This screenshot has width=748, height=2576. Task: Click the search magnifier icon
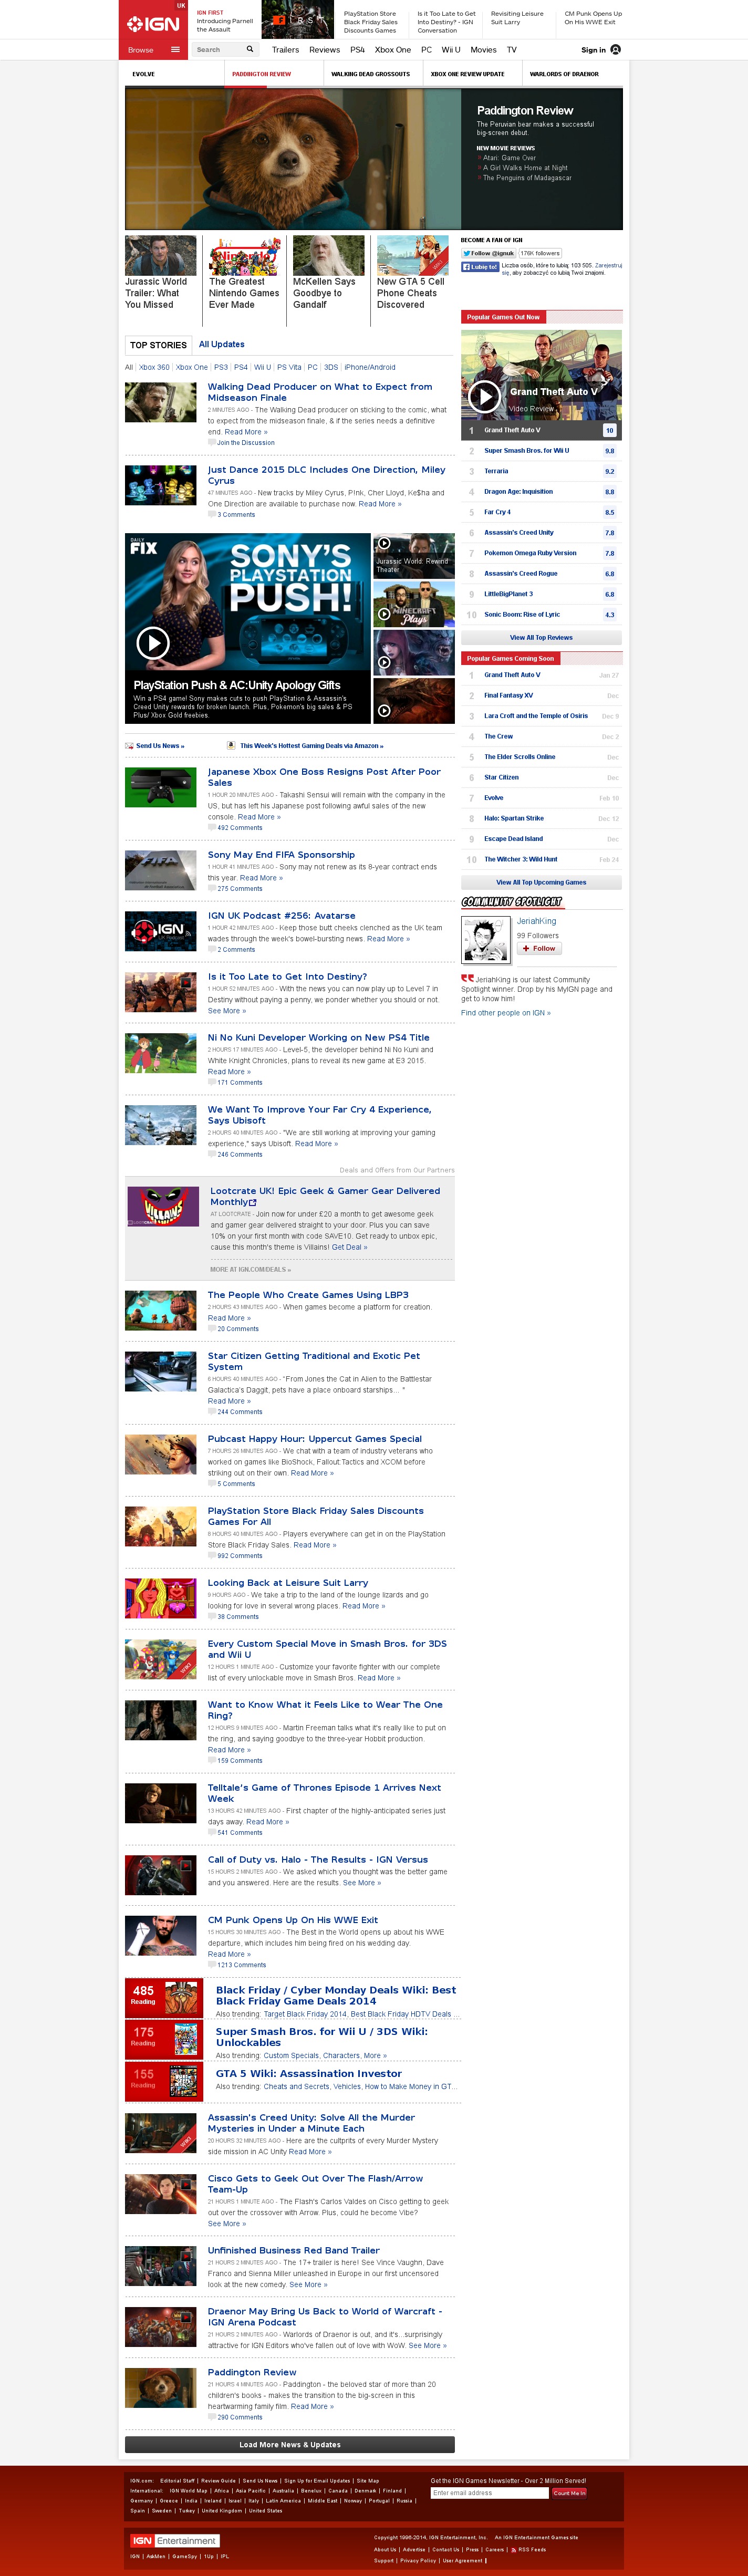(250, 49)
